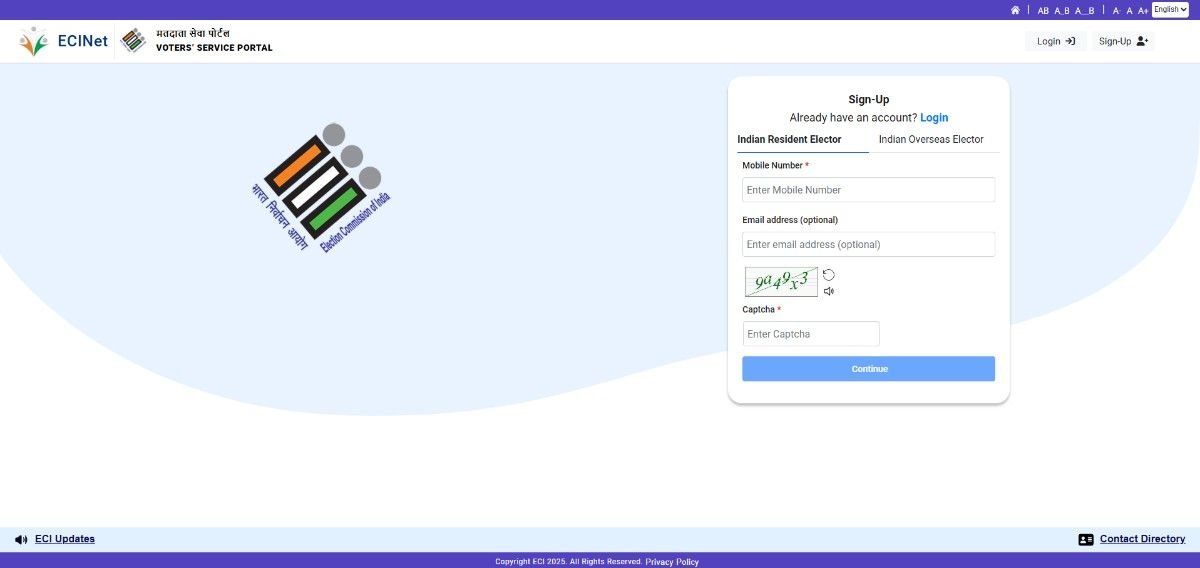Open the Login link beside 'Already have an account?'
Viewport: 1200px width, 568px height.
[934, 118]
